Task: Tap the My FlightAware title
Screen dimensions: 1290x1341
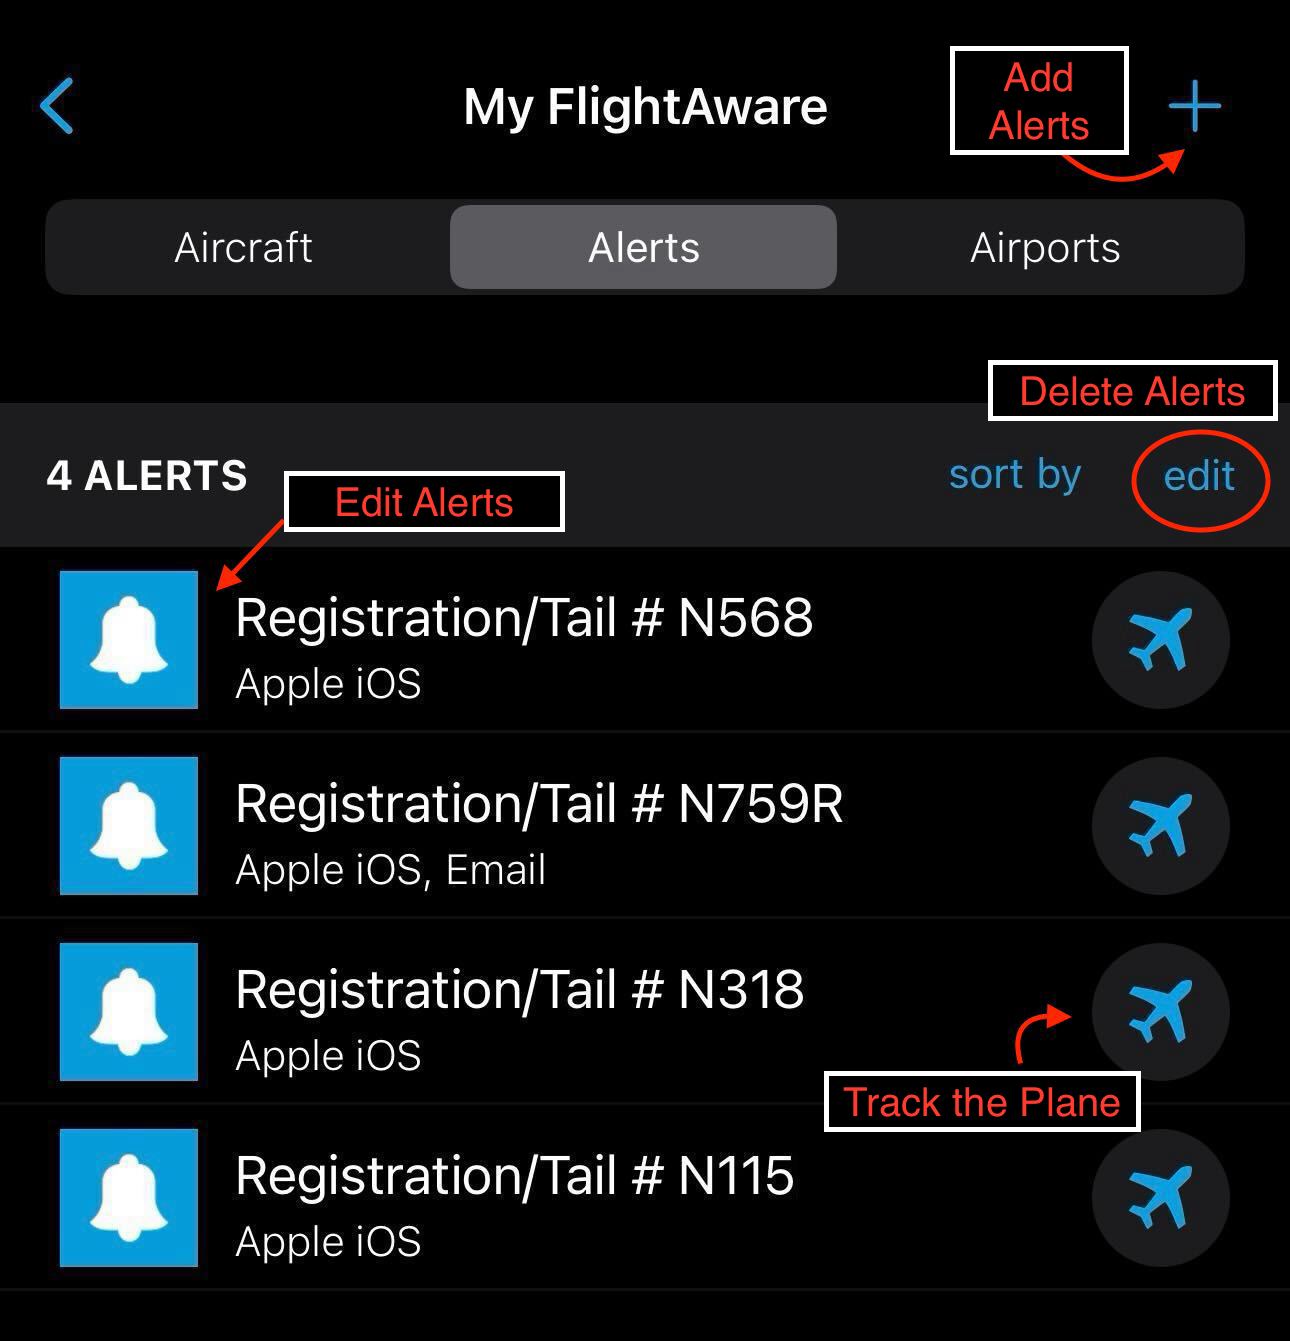Action: (x=645, y=107)
